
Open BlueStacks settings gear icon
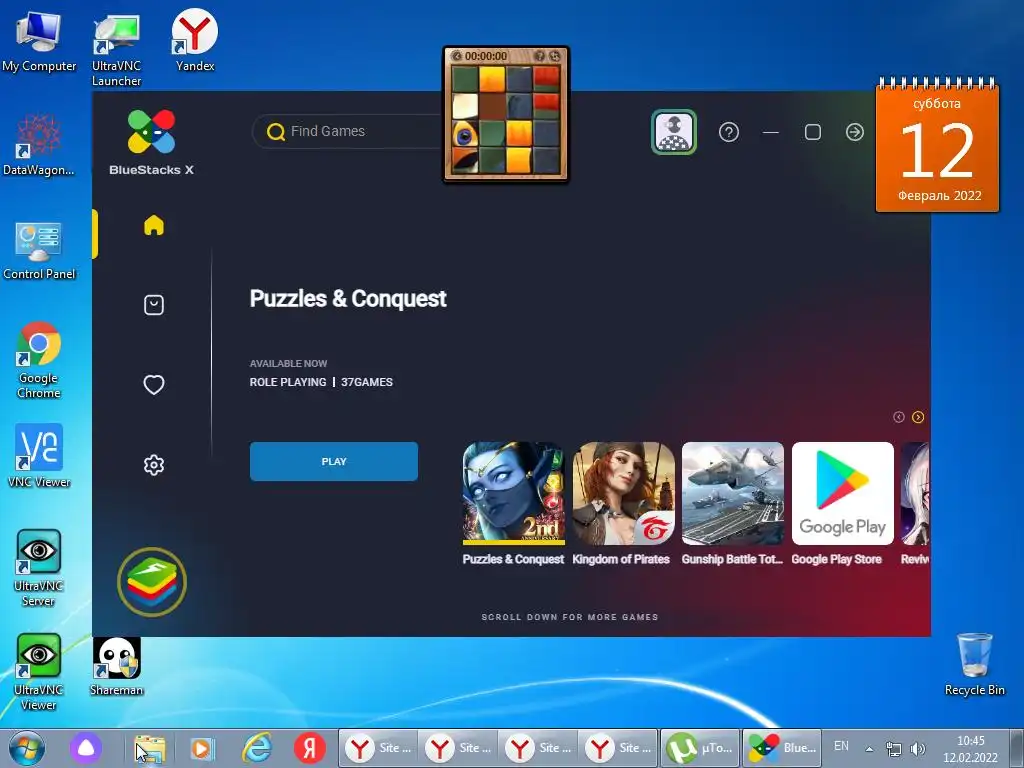[153, 465]
